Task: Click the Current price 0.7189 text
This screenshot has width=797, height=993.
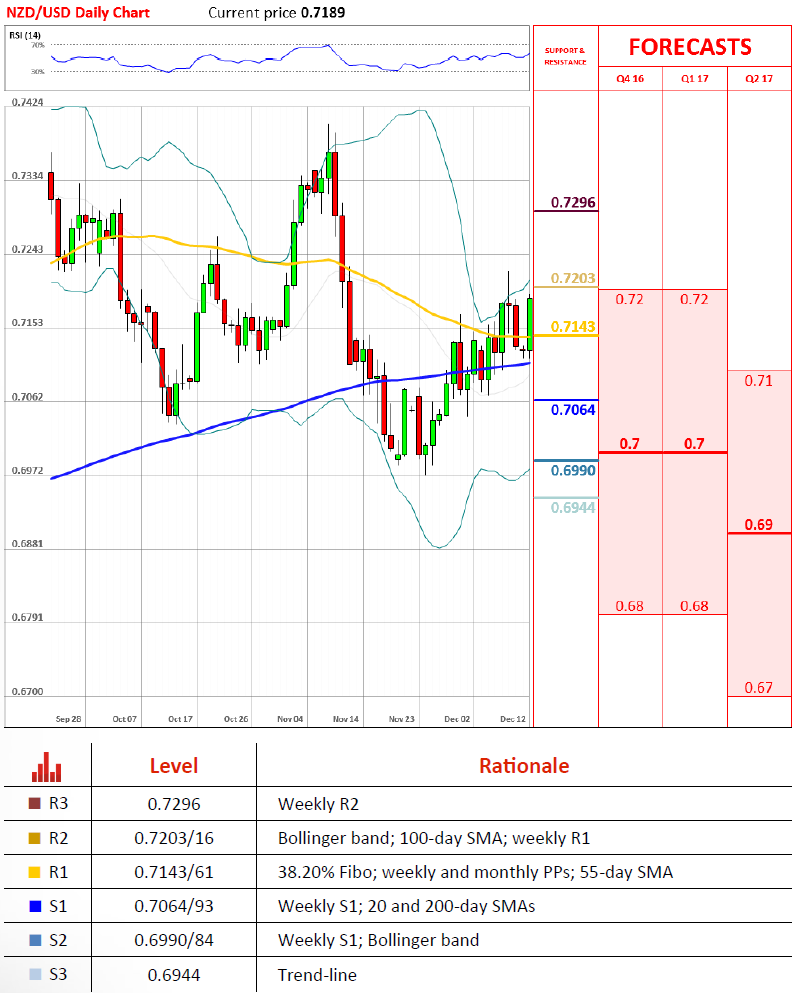Action: 277,13
